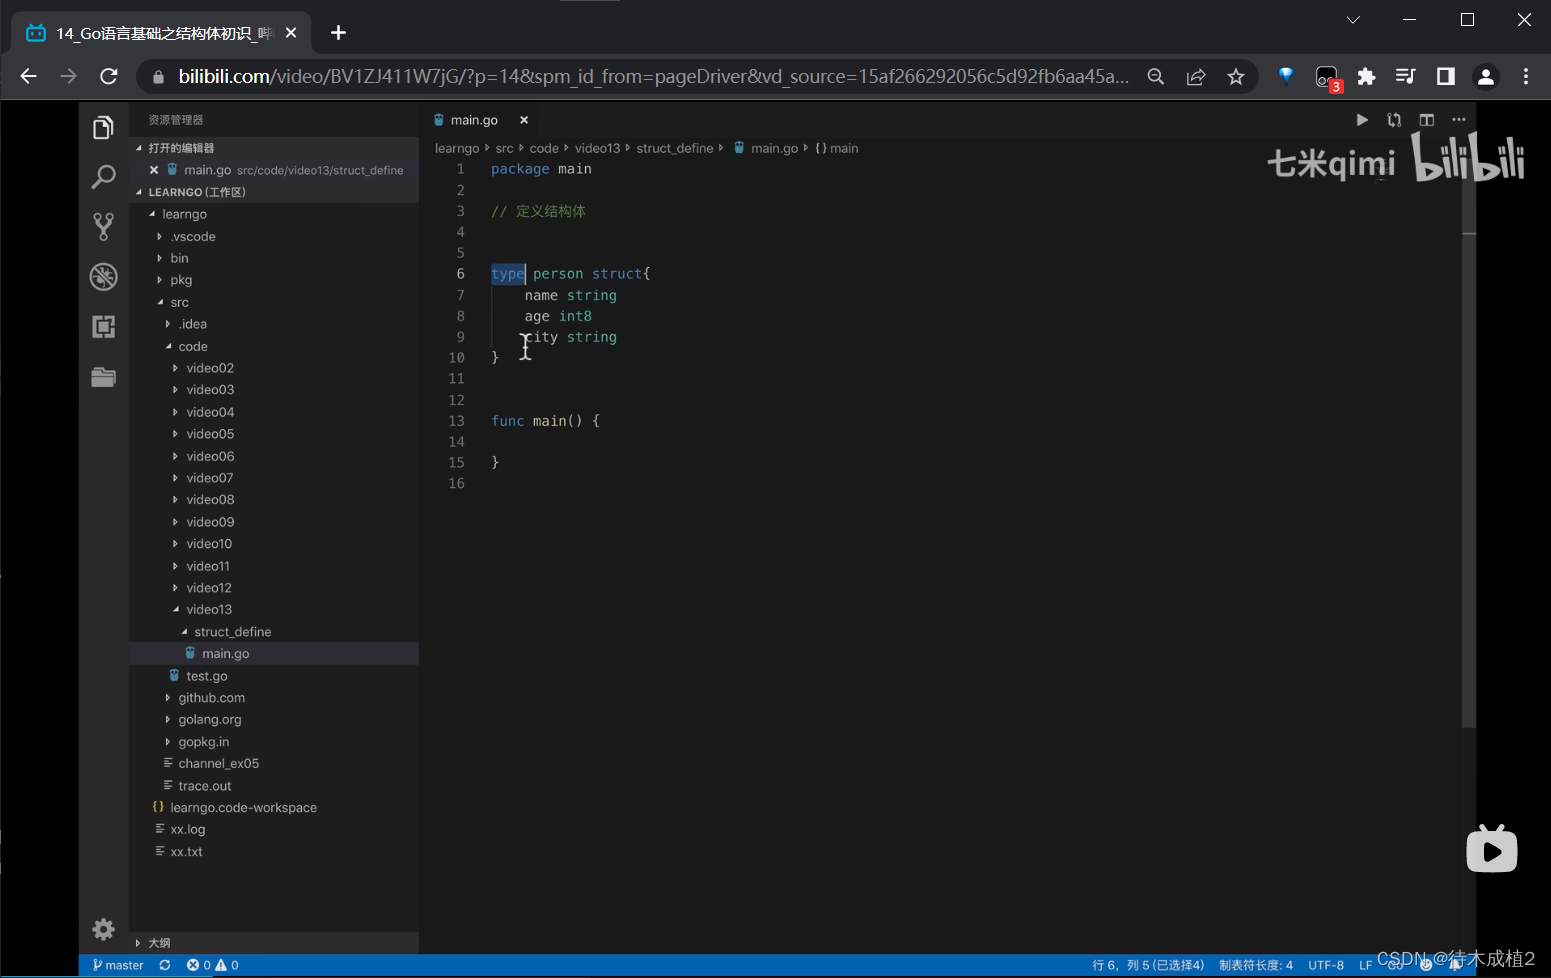Screen dimensions: 1551x978
Task: Open the Chrome three-dot menu
Action: tap(1526, 77)
